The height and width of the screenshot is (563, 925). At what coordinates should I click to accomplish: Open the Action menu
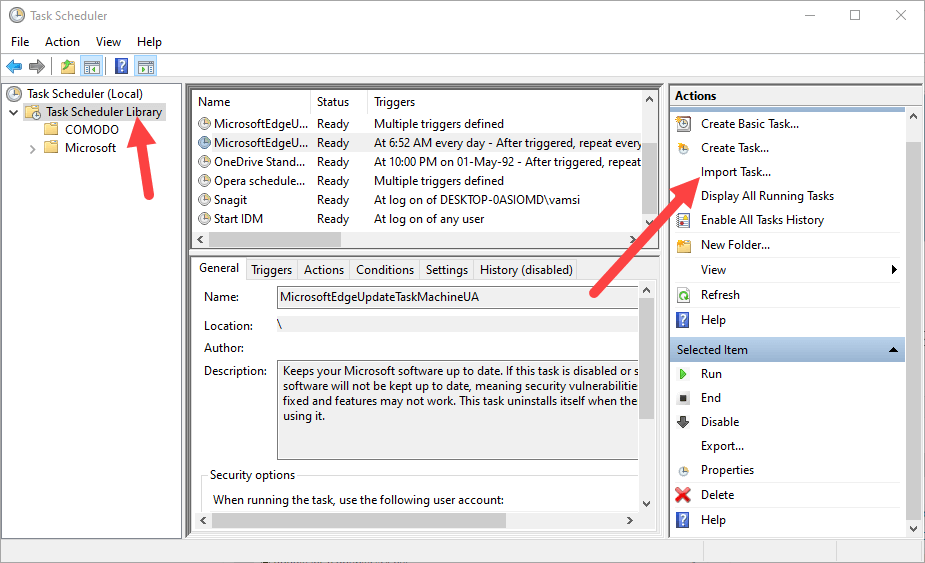point(62,42)
